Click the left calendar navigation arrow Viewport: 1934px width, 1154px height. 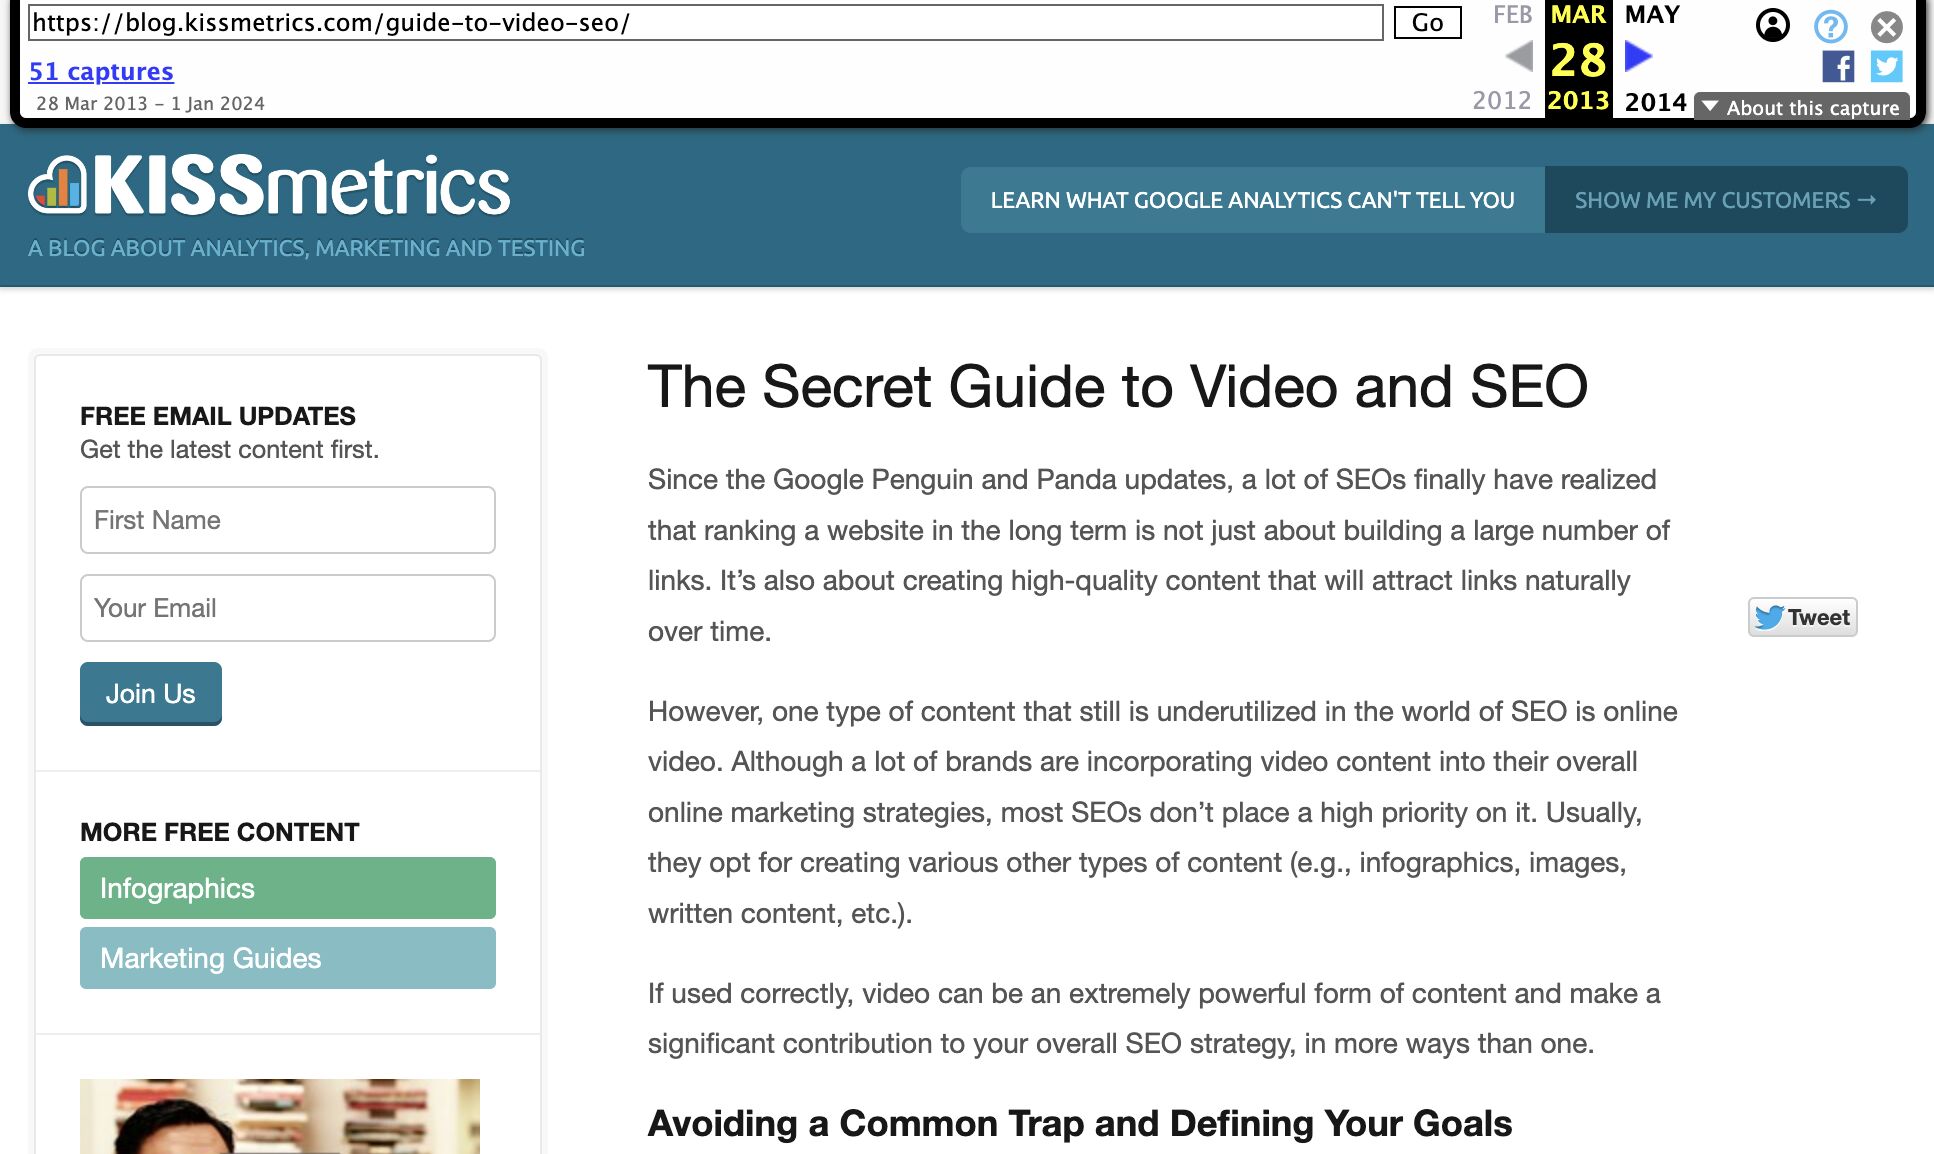click(1516, 58)
